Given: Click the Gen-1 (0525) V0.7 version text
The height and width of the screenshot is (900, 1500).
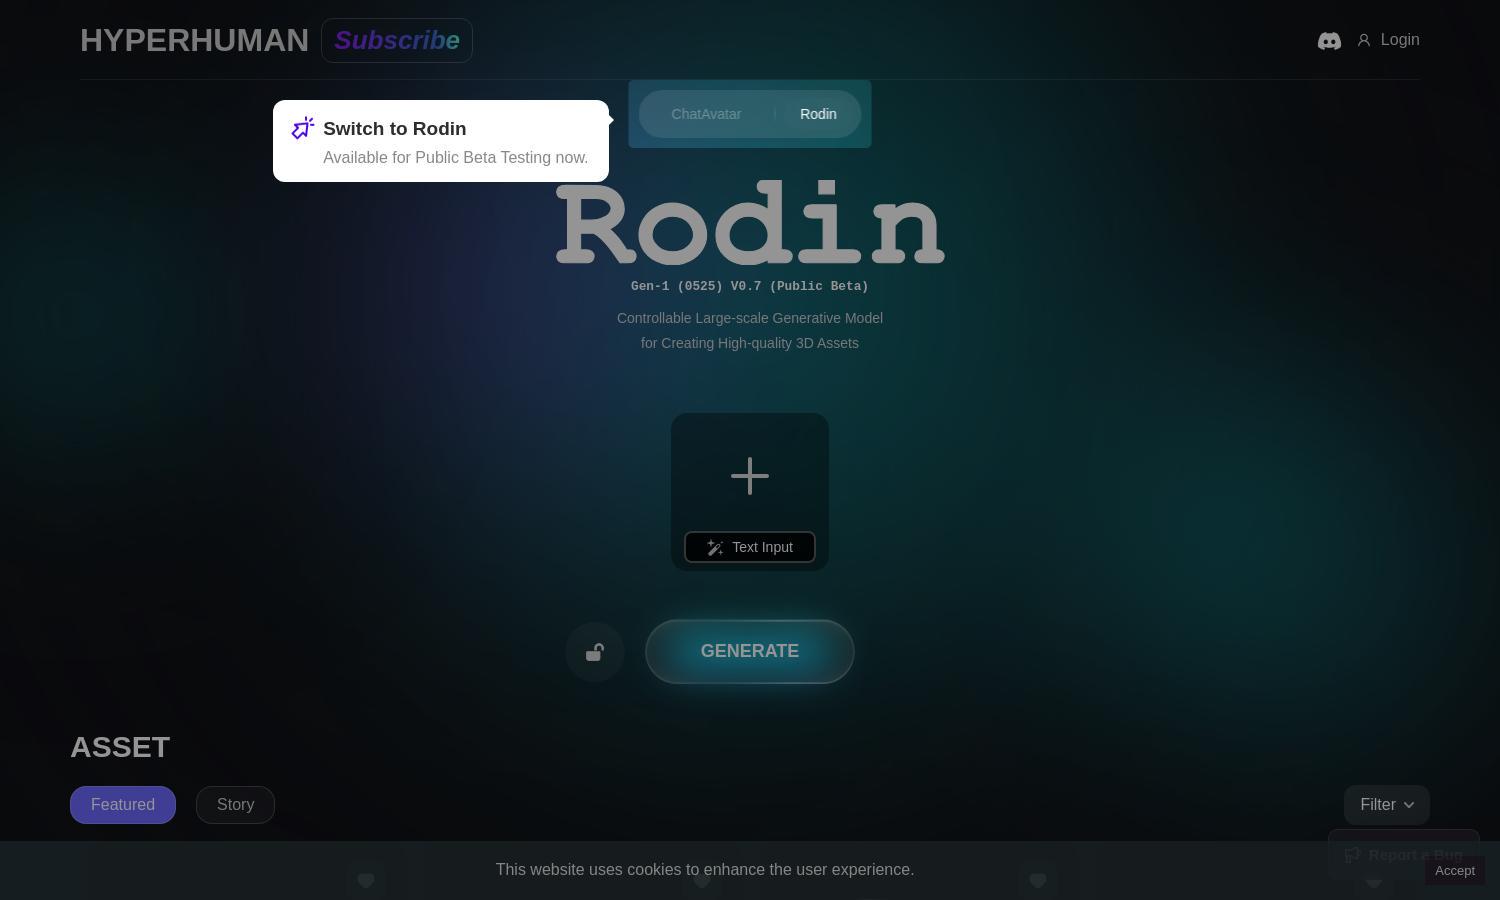Looking at the screenshot, I should [750, 286].
